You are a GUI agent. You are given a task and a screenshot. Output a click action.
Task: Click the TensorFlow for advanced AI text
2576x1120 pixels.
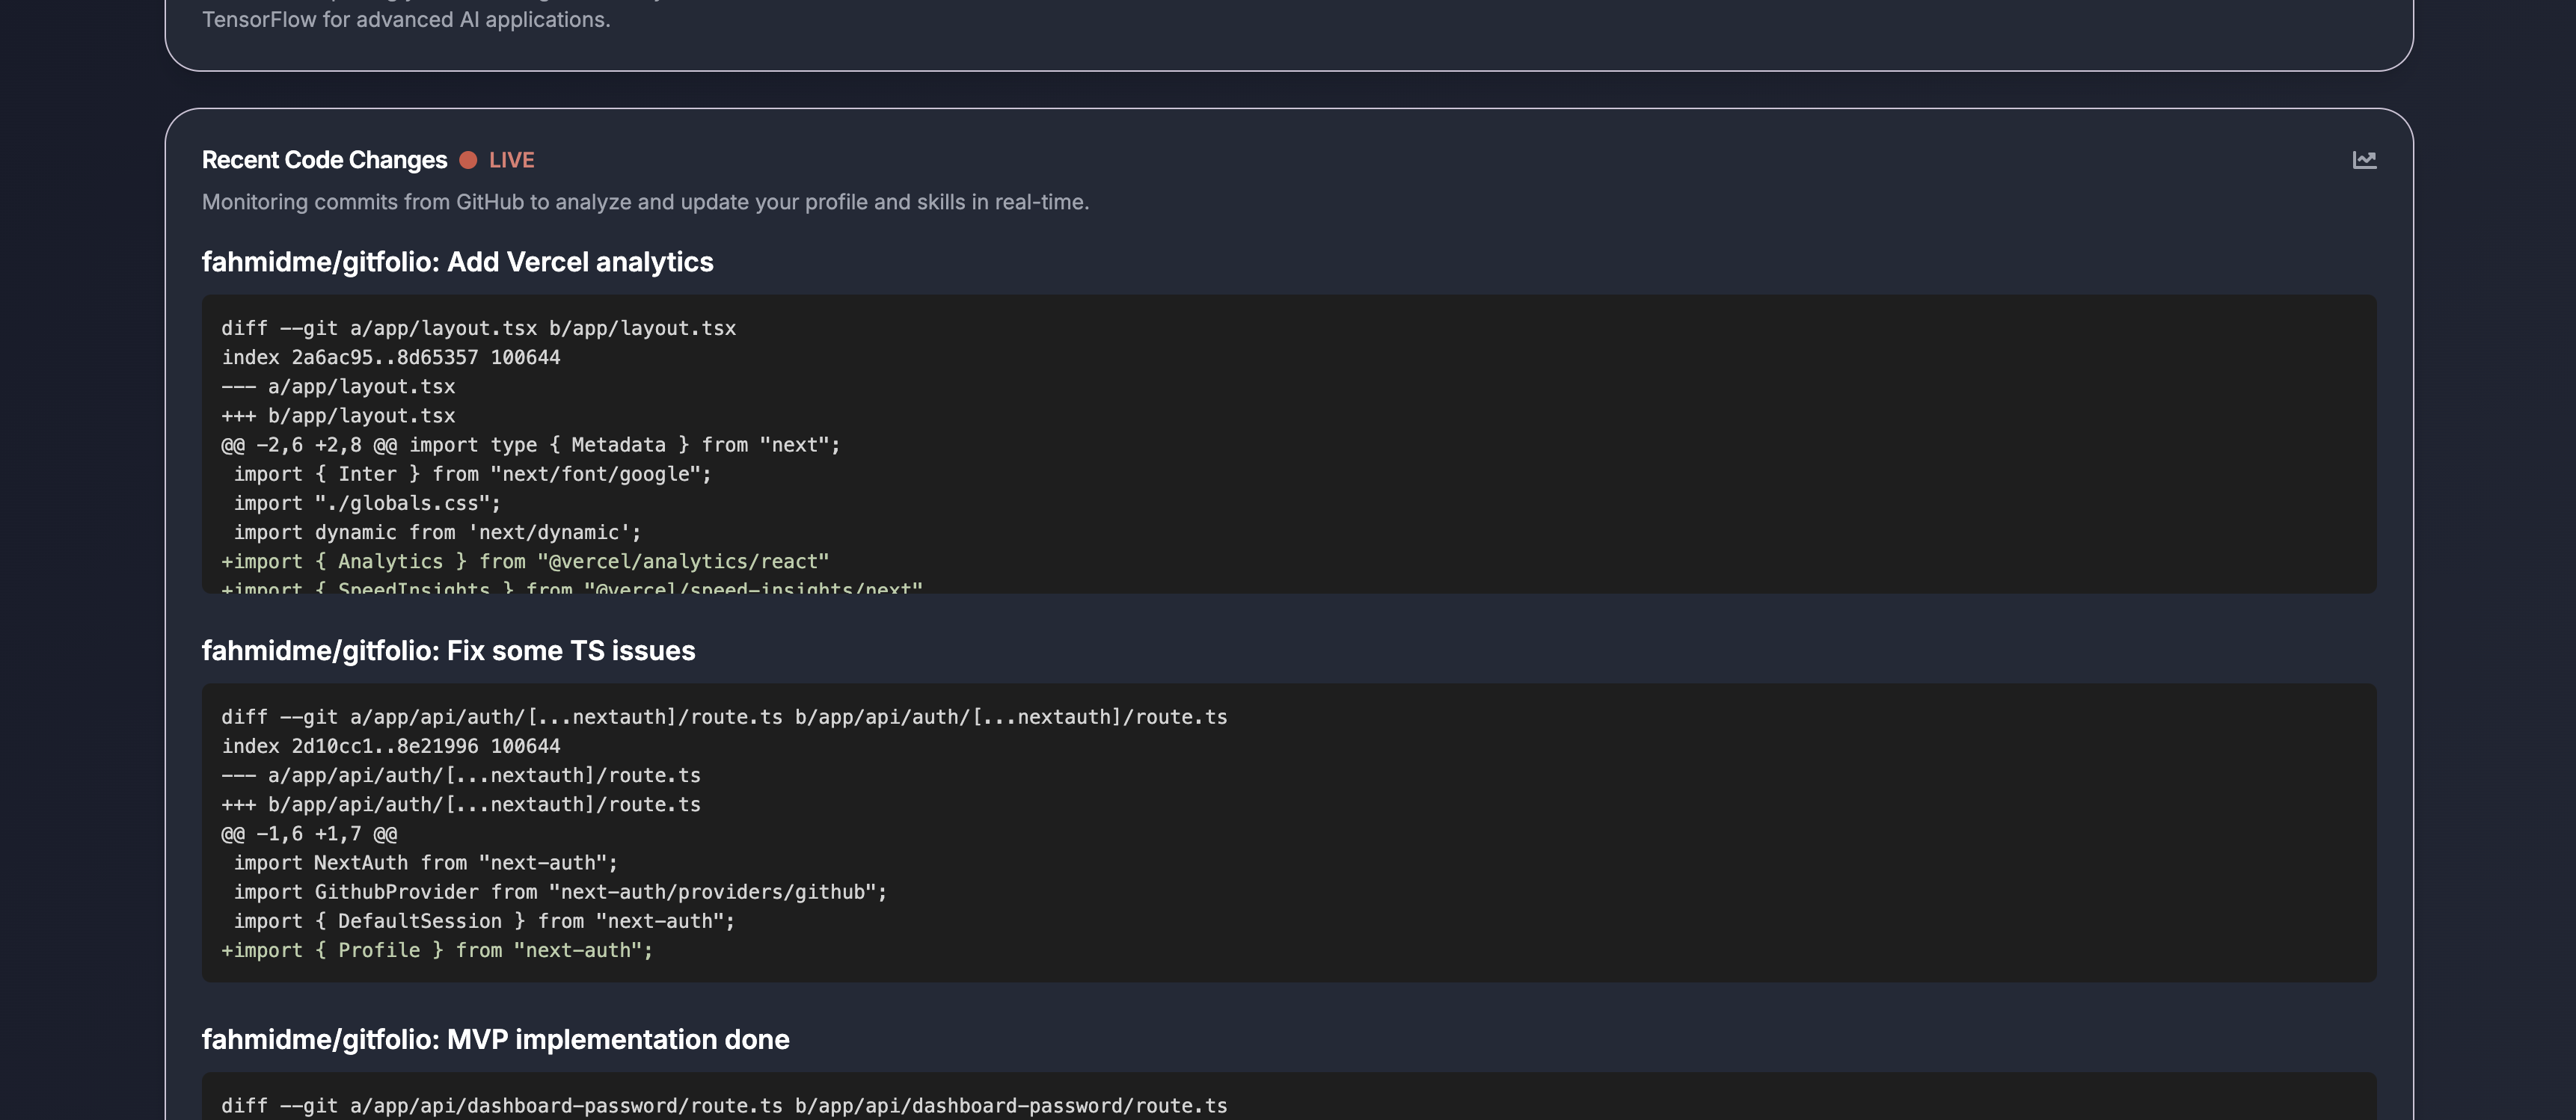[405, 20]
